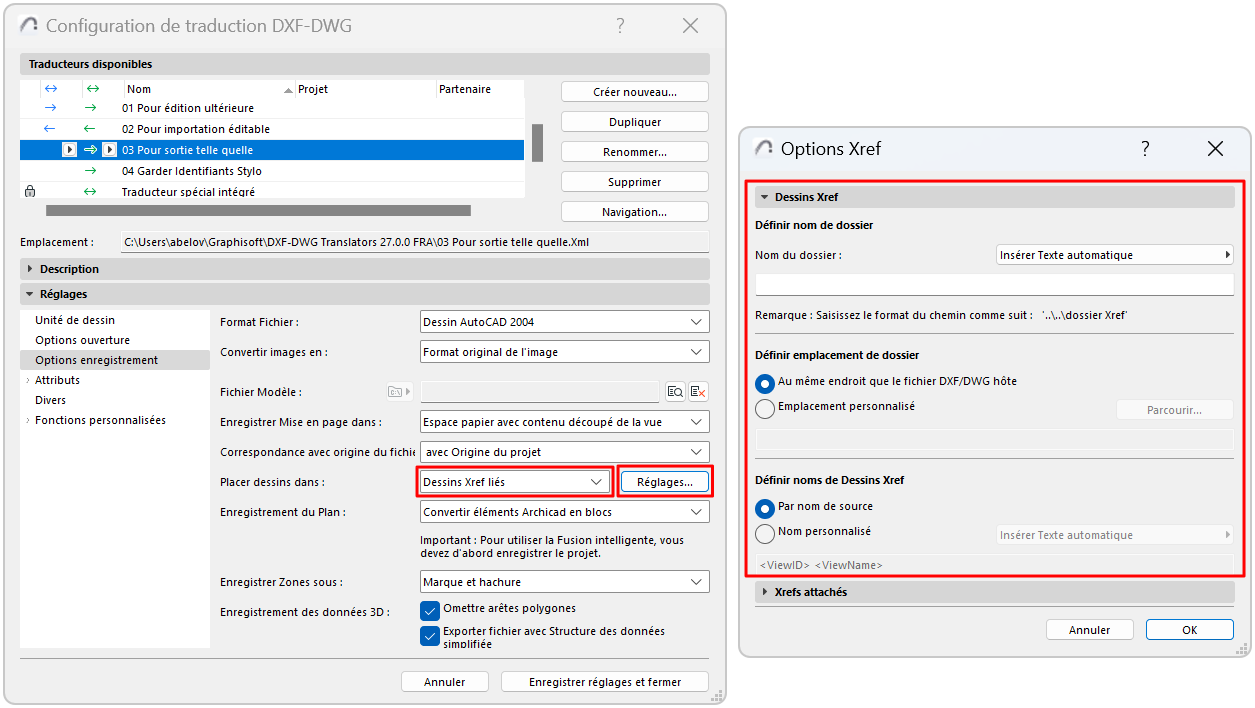Click 'Enregistrer réglages et fermer' button
This screenshot has width=1255, height=708.
[605, 682]
